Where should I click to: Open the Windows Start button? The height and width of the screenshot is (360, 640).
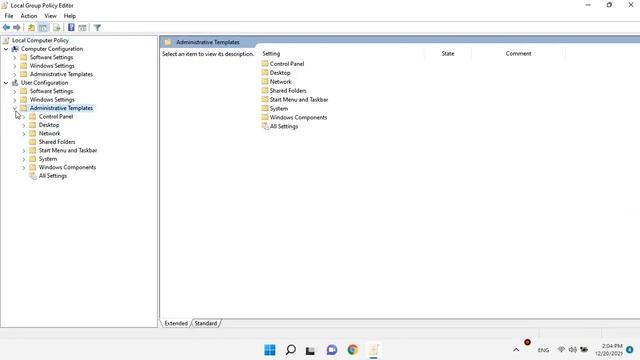pyautogui.click(x=270, y=350)
